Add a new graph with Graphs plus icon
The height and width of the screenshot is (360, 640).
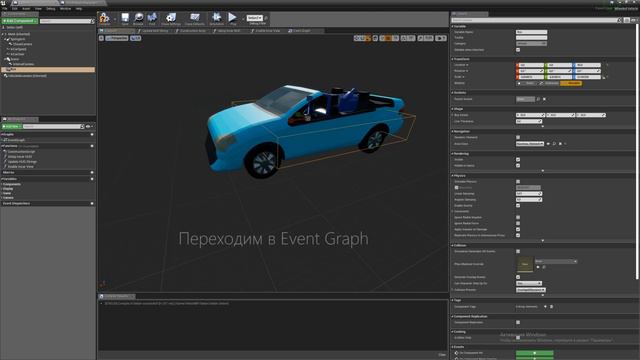pyautogui.click(x=92, y=134)
